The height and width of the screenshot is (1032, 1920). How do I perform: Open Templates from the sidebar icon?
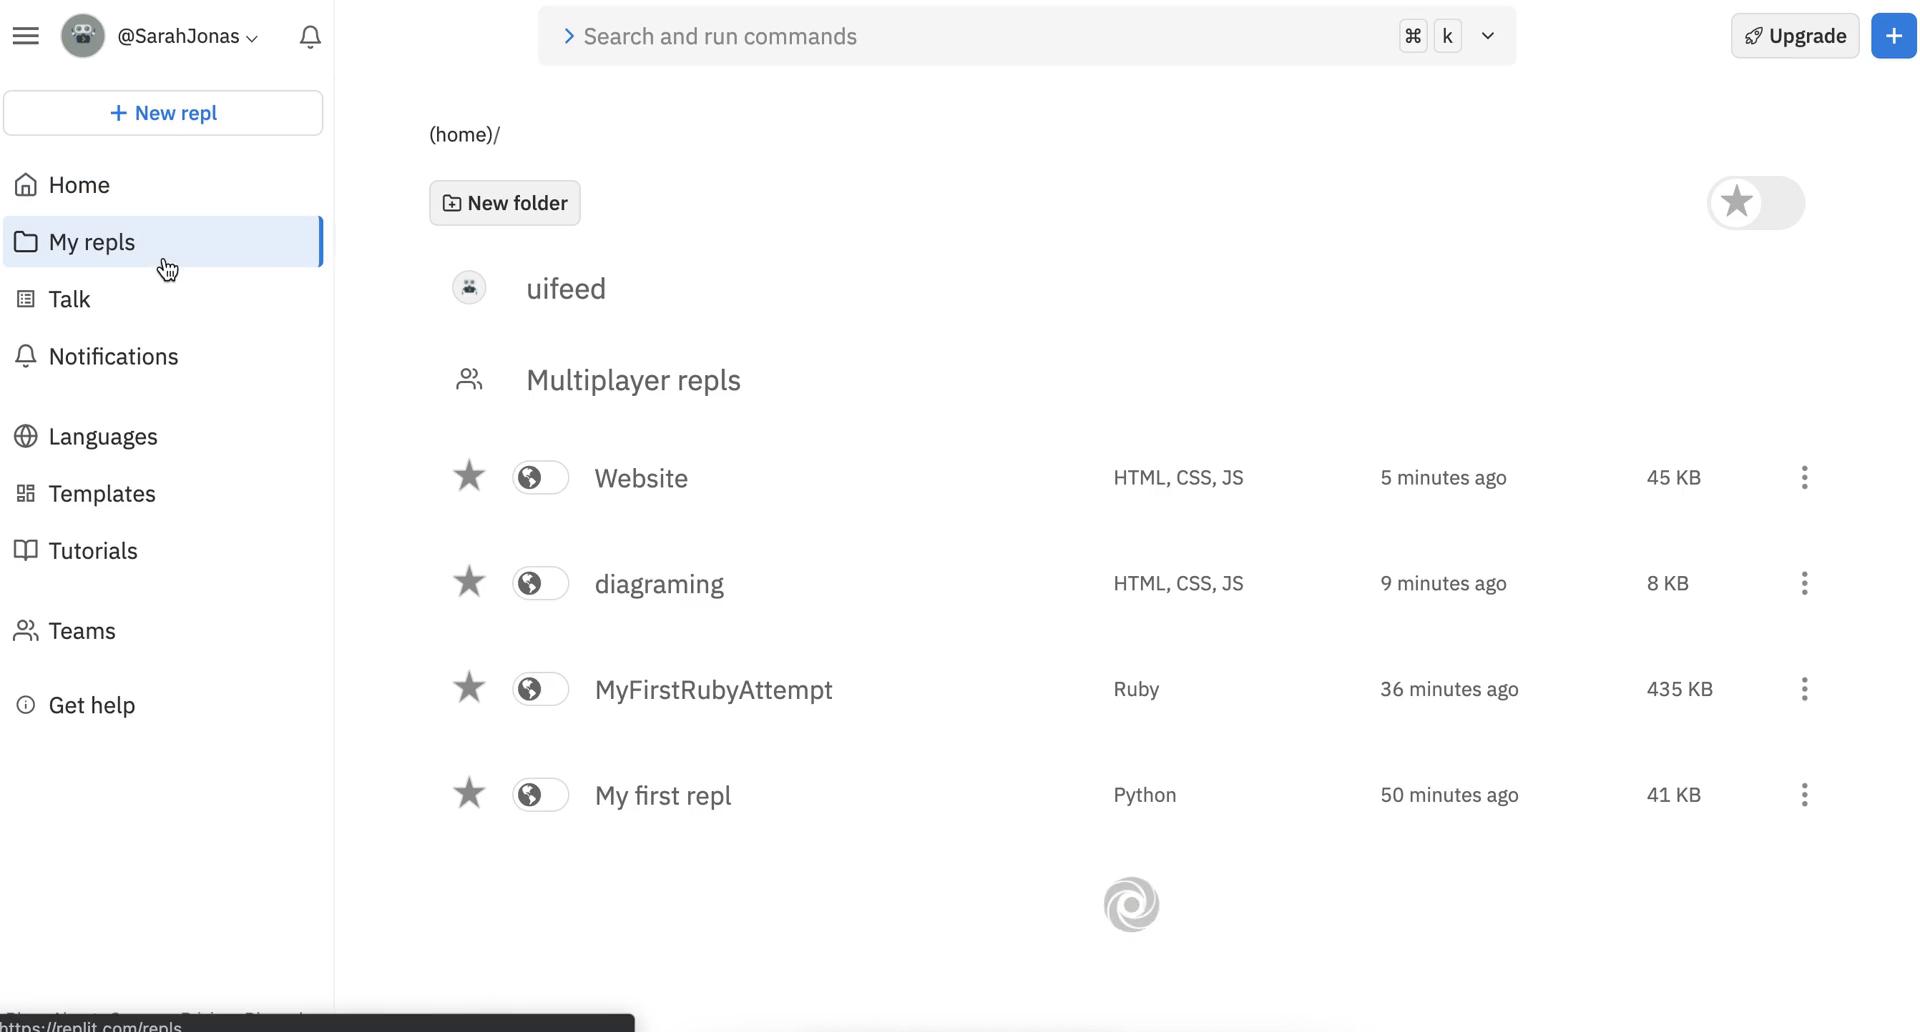tap(26, 493)
